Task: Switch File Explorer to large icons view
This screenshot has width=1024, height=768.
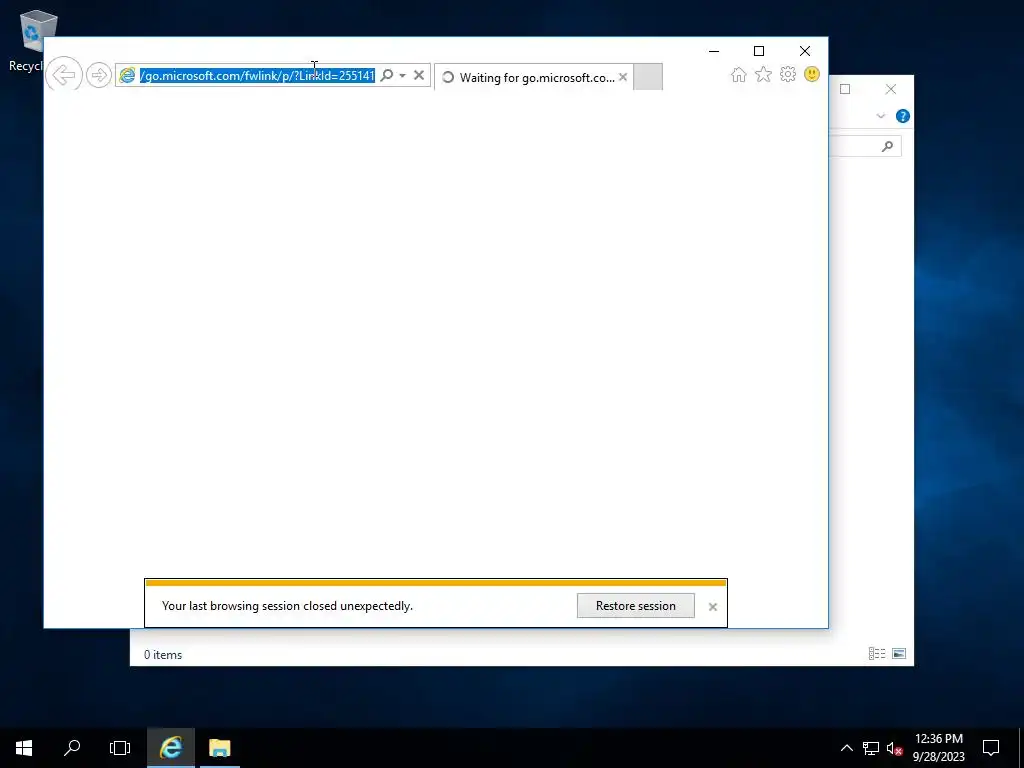Action: 899,654
